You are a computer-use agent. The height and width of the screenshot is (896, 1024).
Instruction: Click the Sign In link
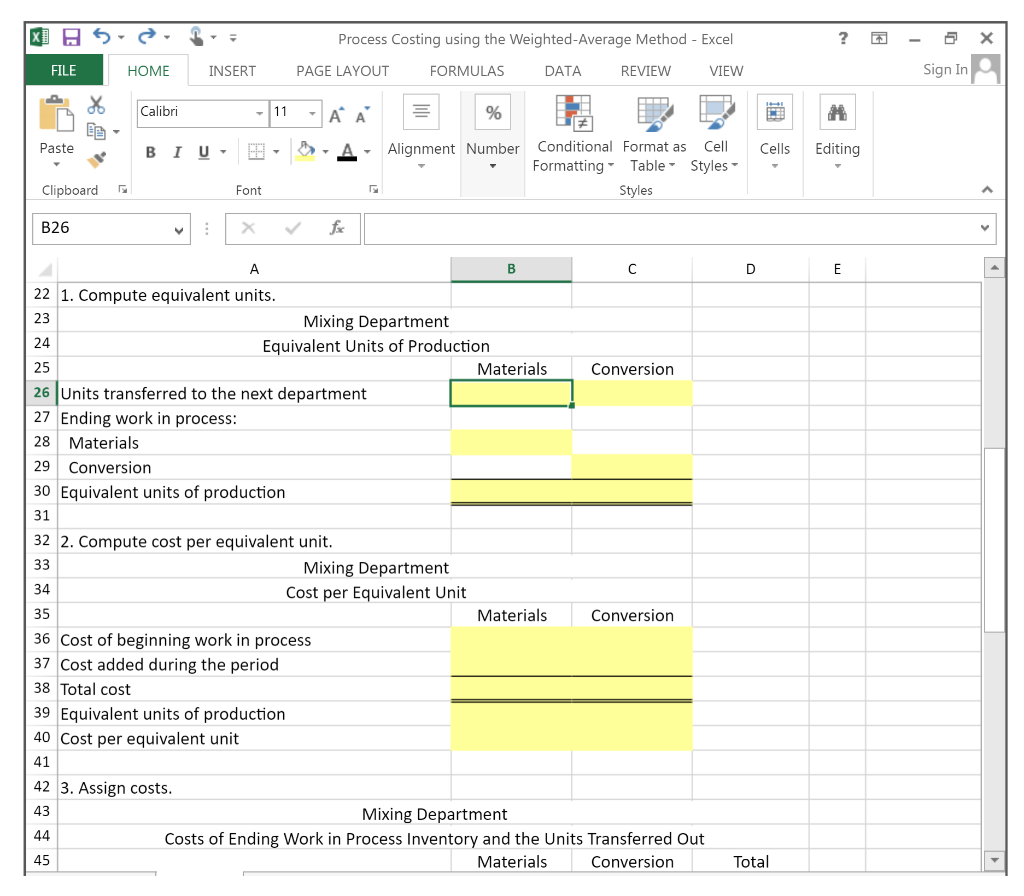[944, 70]
